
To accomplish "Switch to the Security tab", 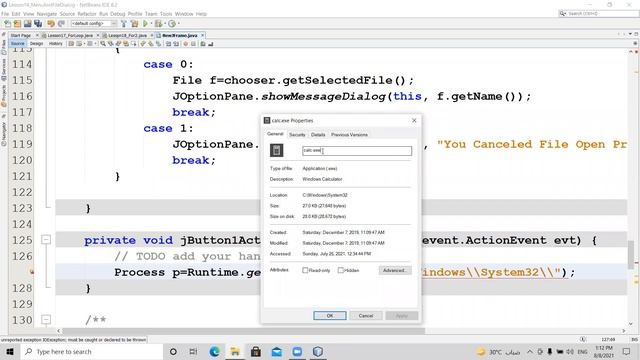I will [297, 135].
